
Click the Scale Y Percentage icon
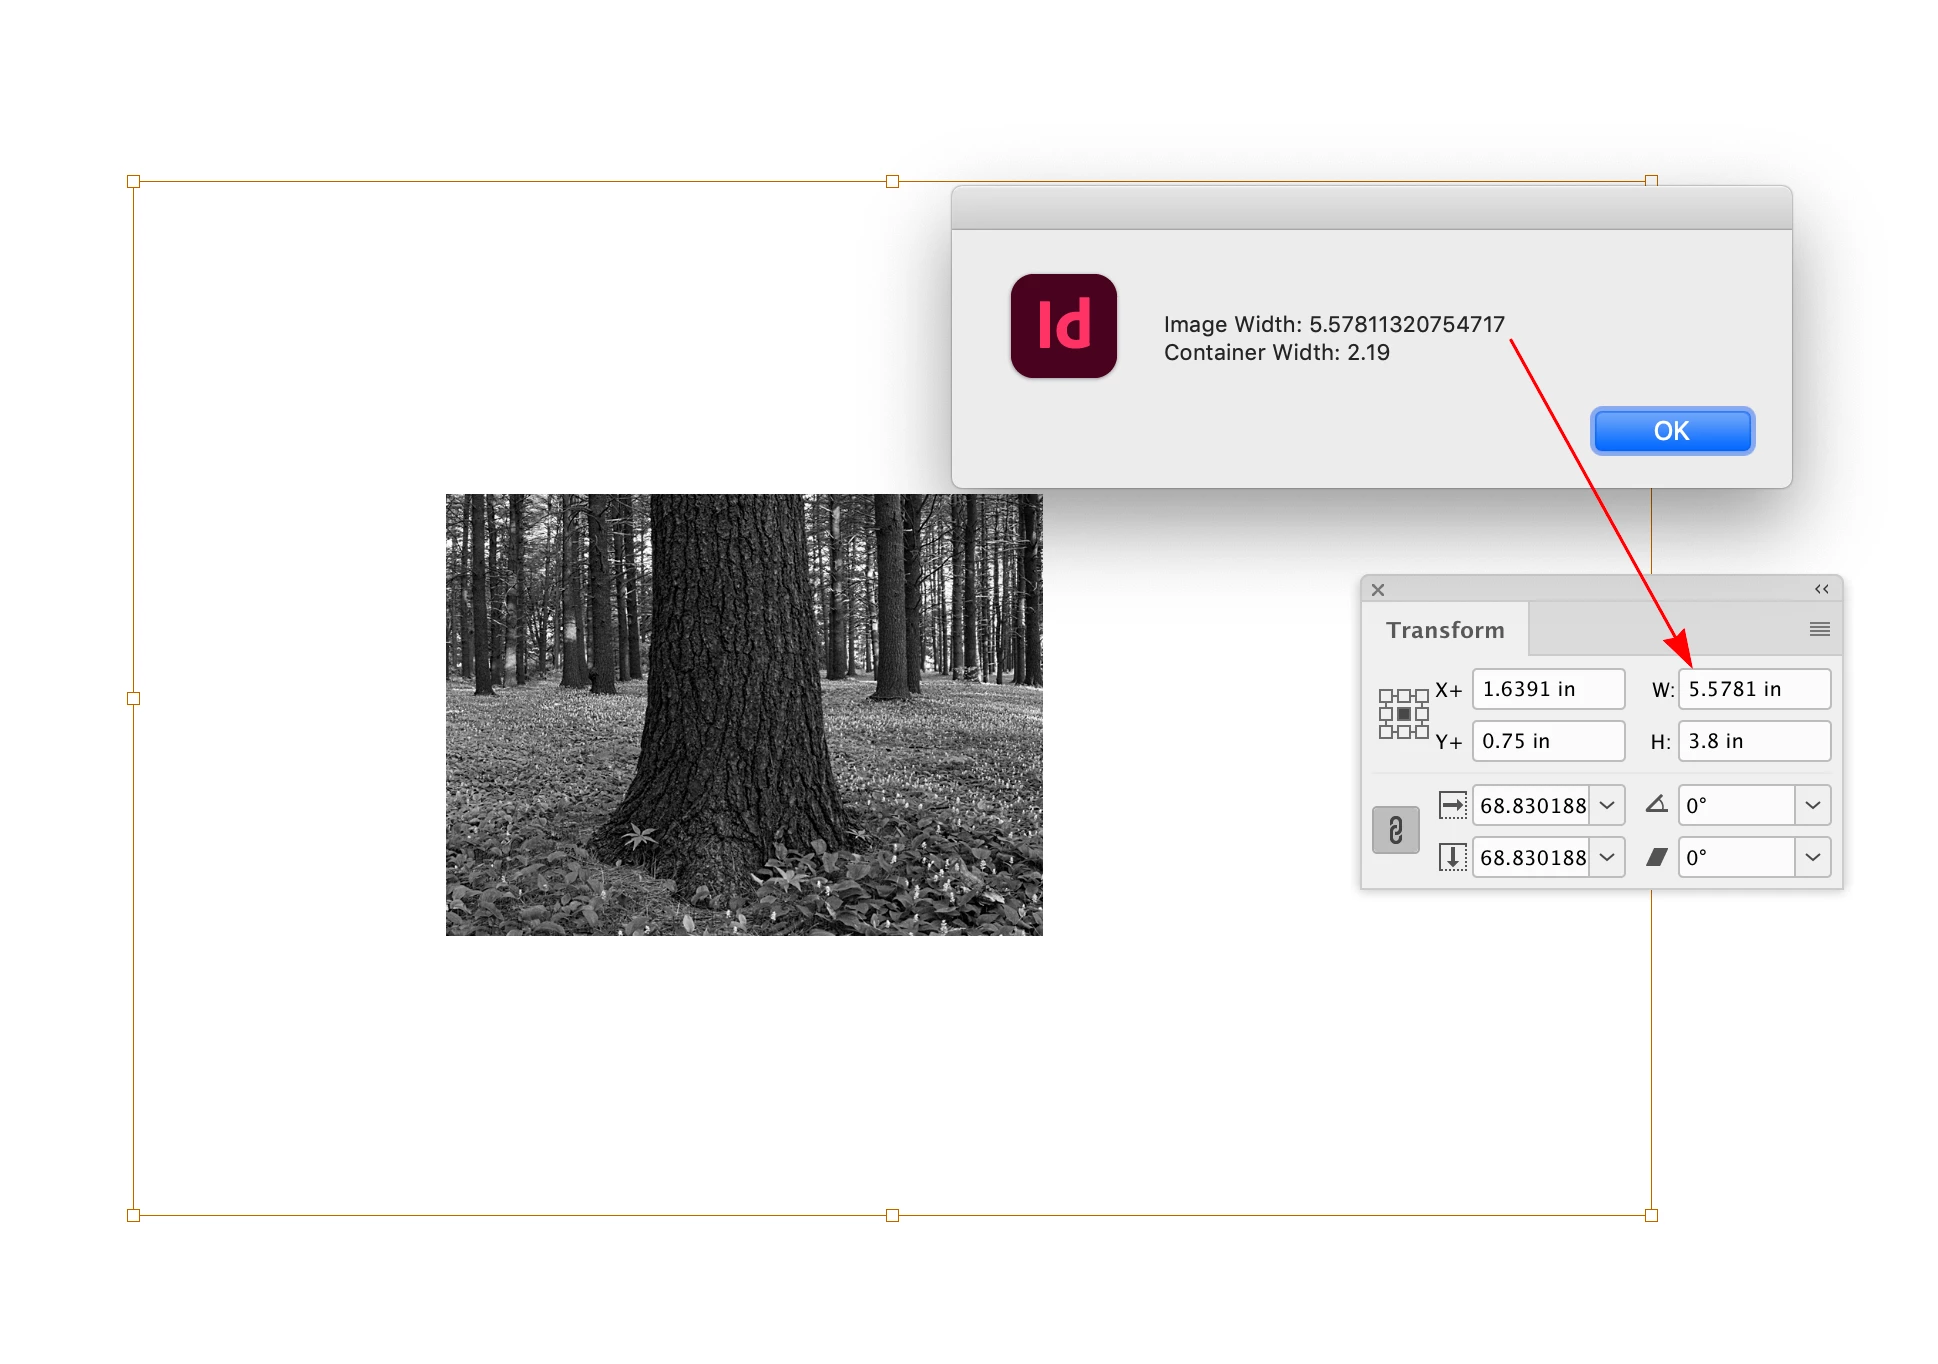(1452, 857)
